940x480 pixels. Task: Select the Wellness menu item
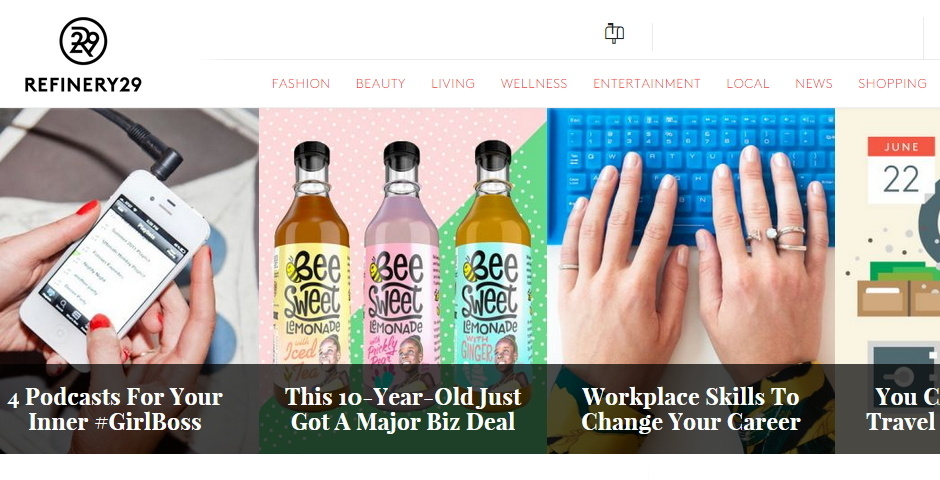[x=534, y=83]
